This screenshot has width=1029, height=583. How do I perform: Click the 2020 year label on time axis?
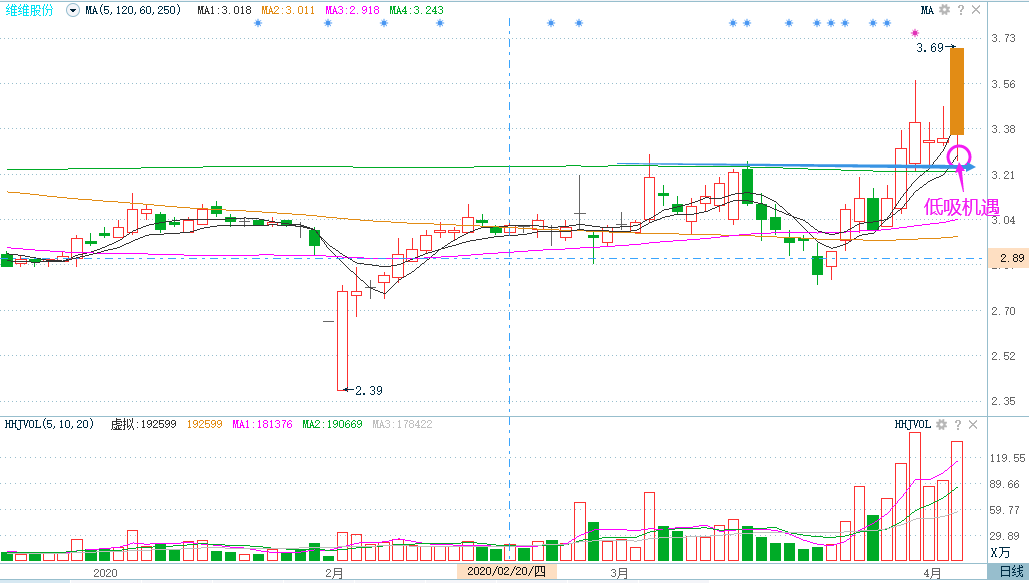(x=105, y=573)
